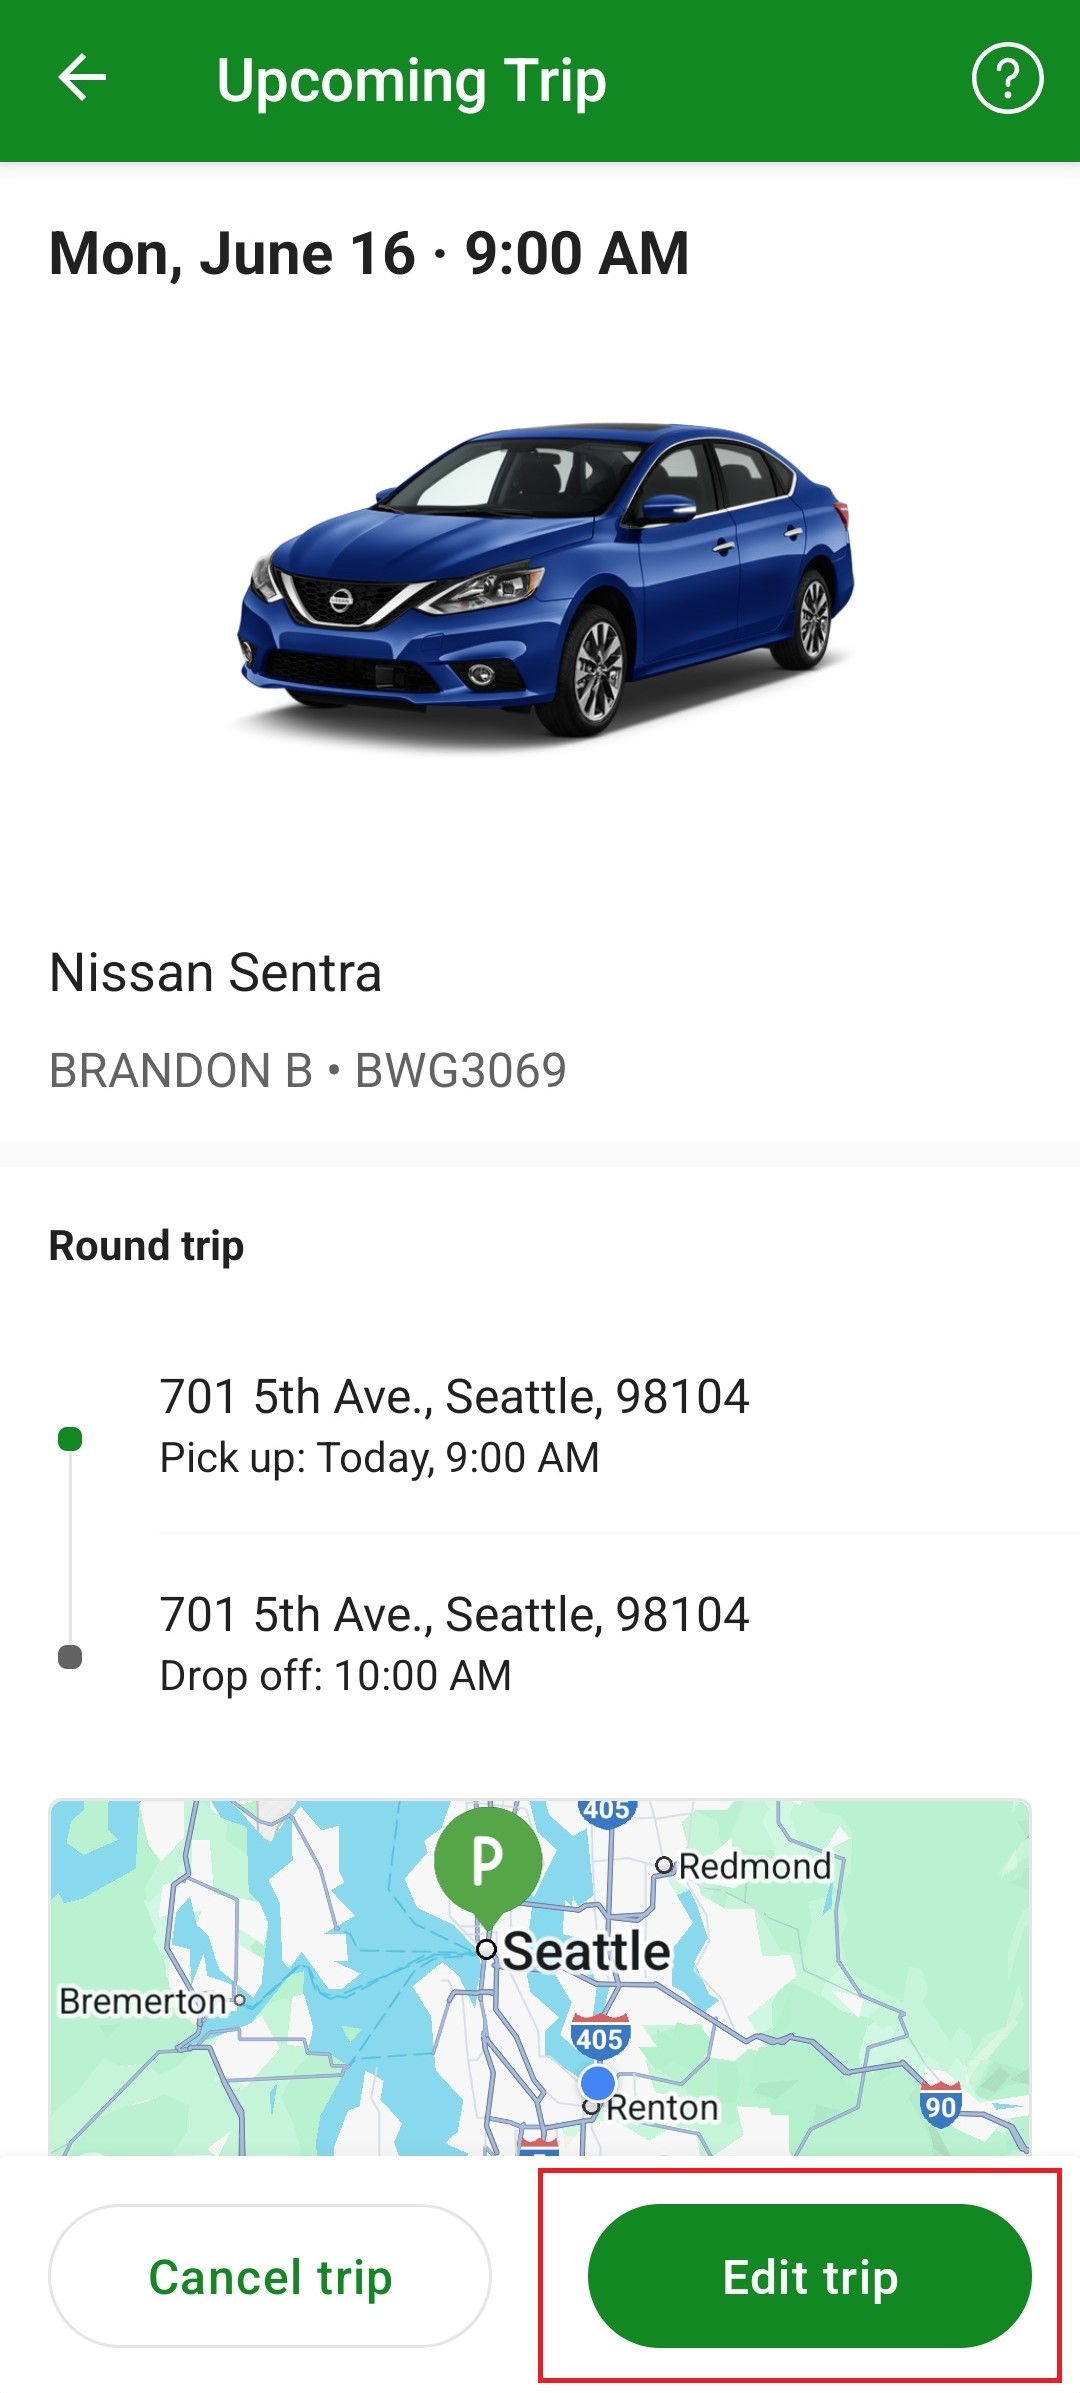1080x2393 pixels.
Task: Tap the Bremerton label on map
Action: coord(143,2001)
